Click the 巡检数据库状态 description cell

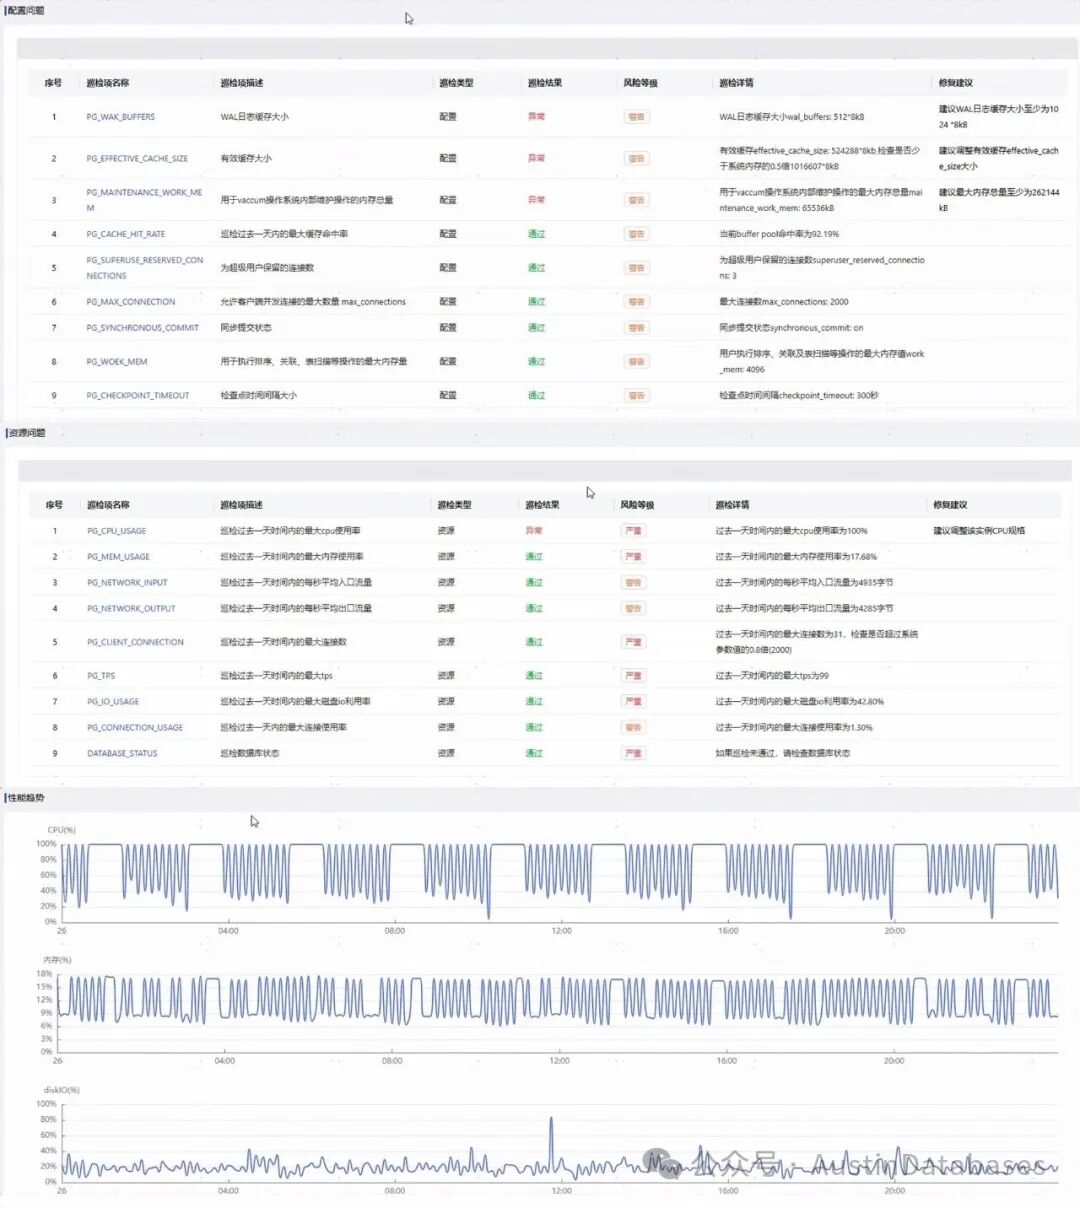click(x=249, y=754)
